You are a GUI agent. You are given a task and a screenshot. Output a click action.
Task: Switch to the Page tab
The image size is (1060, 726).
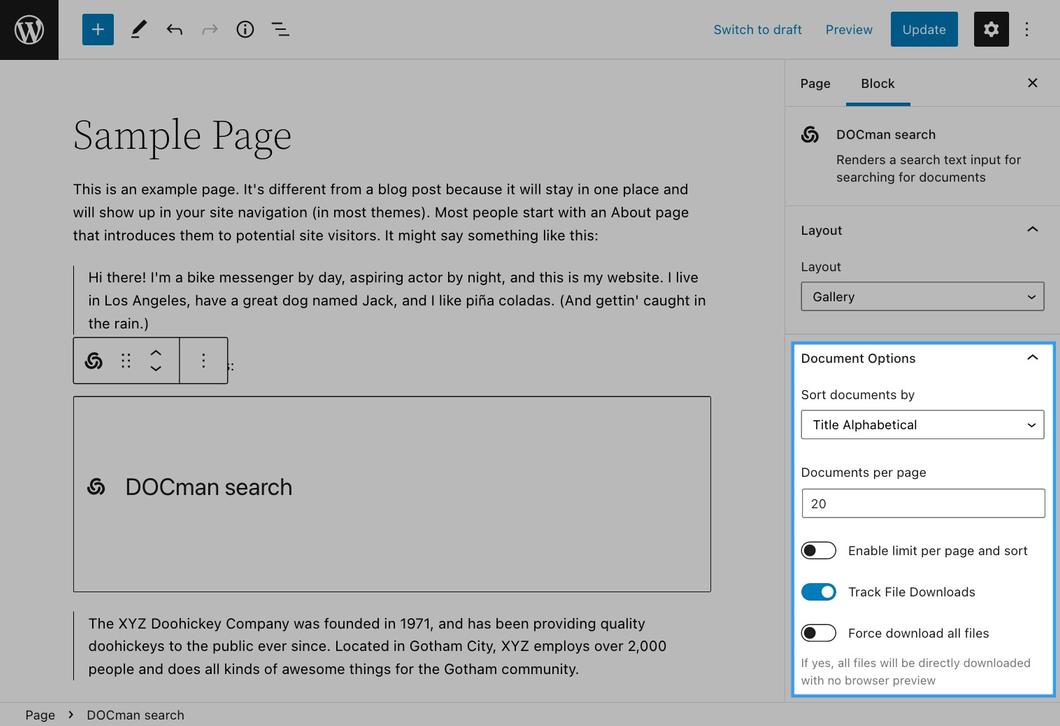[815, 83]
